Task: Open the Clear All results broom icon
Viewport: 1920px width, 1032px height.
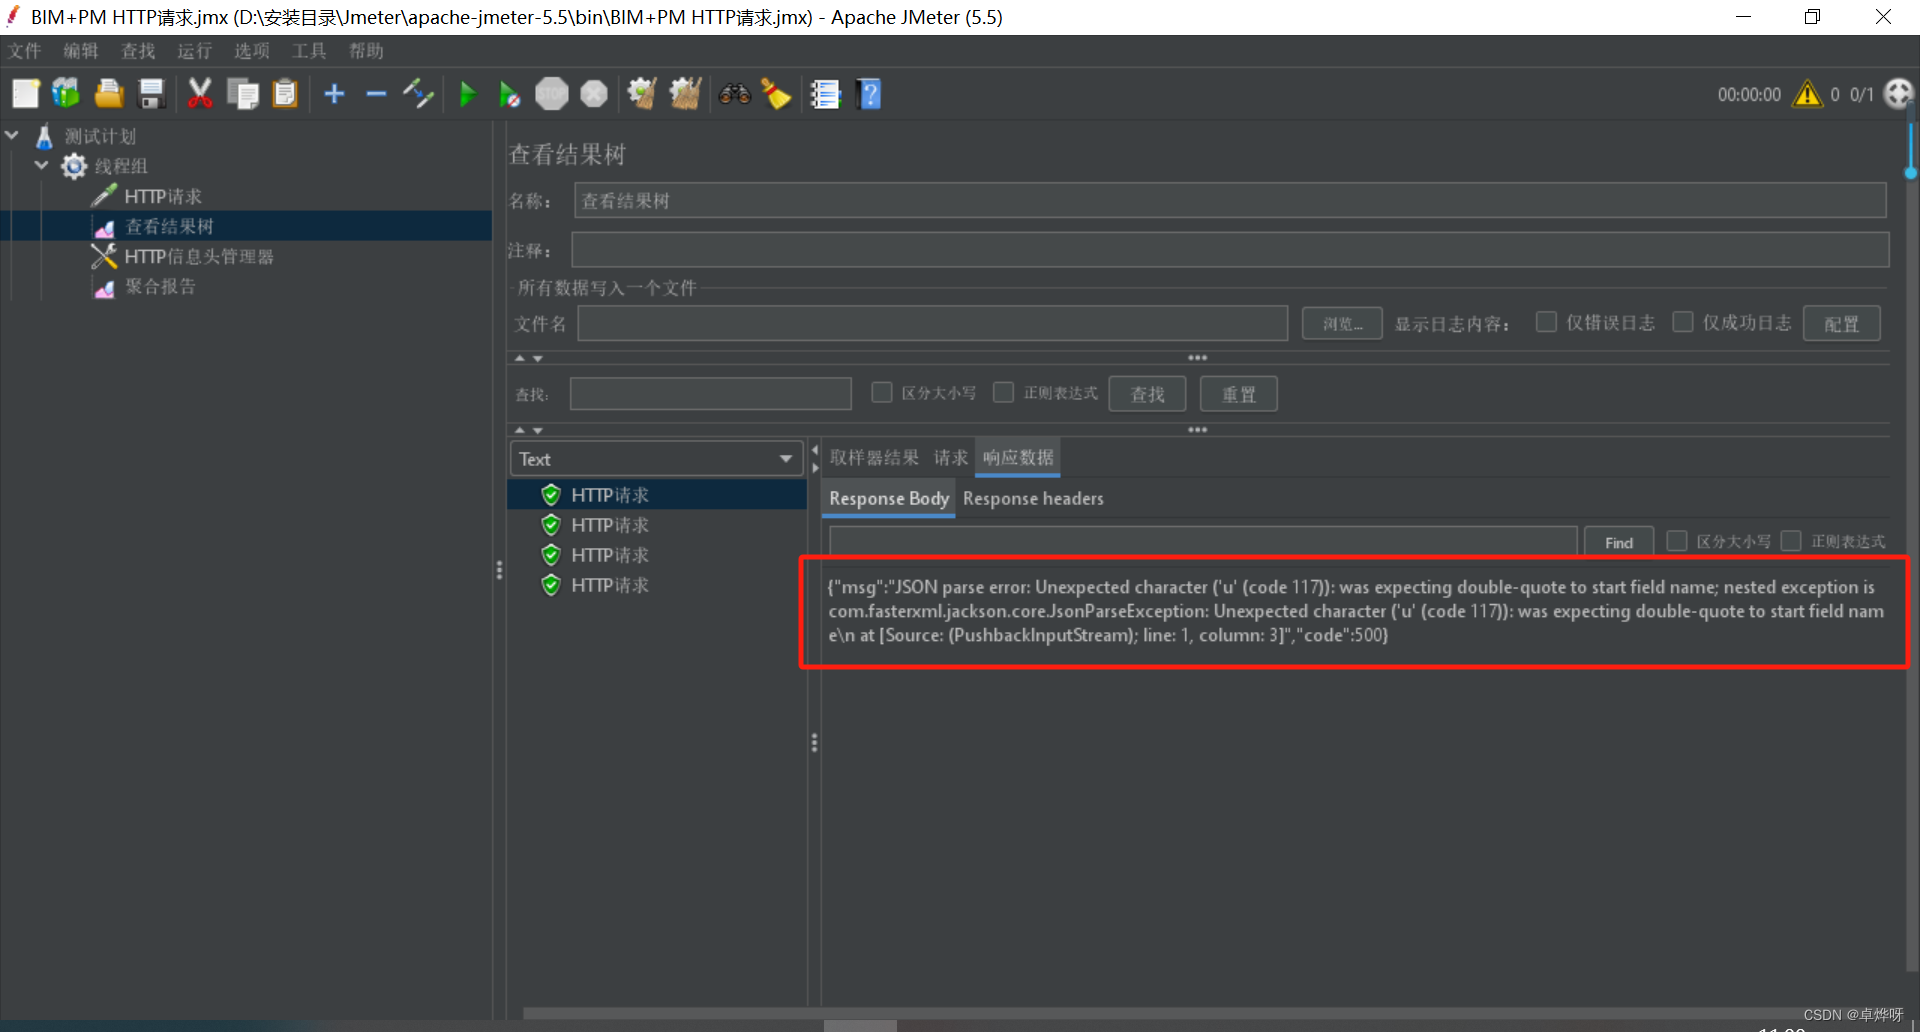Action: click(x=777, y=93)
